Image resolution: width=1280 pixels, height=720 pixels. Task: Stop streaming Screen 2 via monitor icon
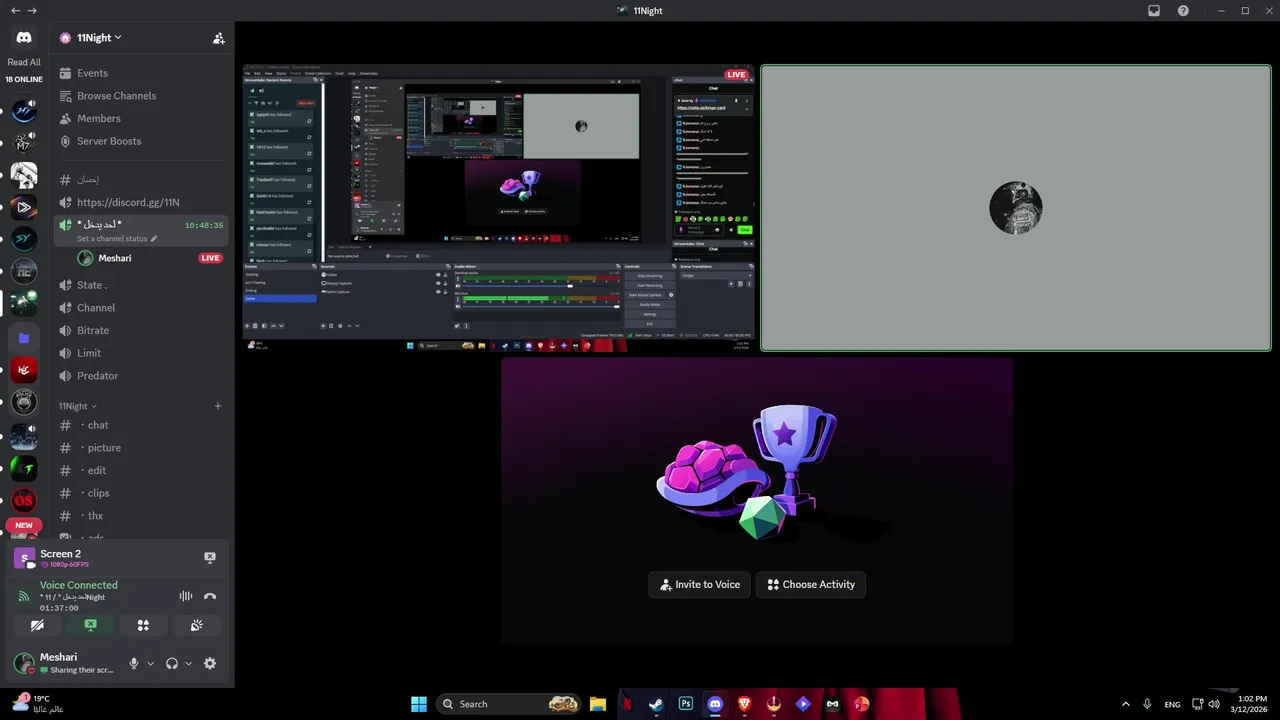pyautogui.click(x=210, y=558)
